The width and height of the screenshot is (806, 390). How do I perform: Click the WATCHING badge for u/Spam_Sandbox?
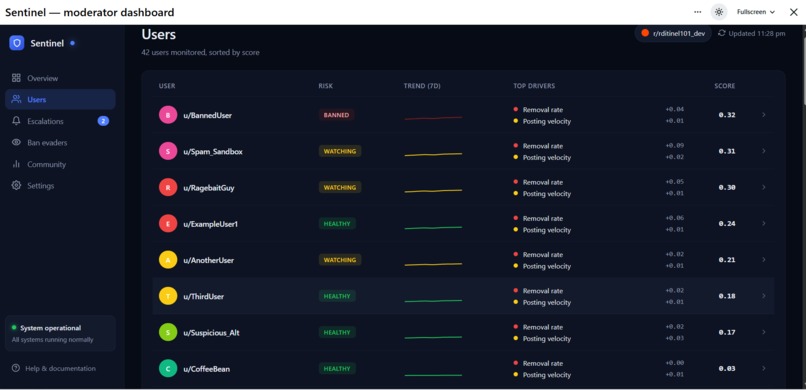tap(340, 151)
